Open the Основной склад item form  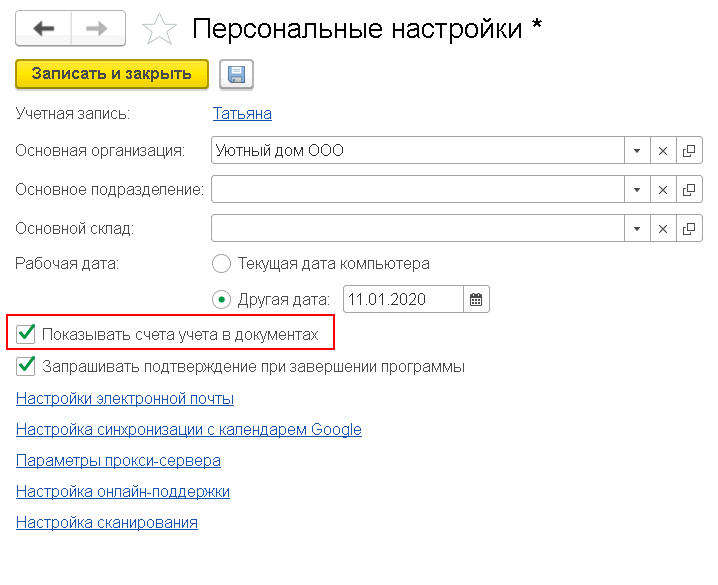point(689,228)
